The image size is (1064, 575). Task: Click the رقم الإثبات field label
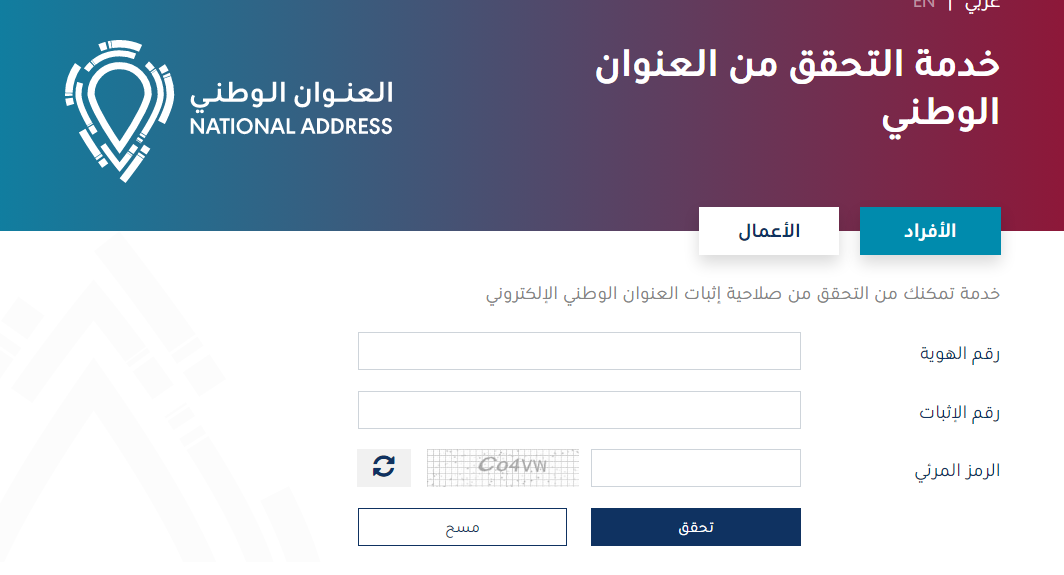click(x=960, y=412)
